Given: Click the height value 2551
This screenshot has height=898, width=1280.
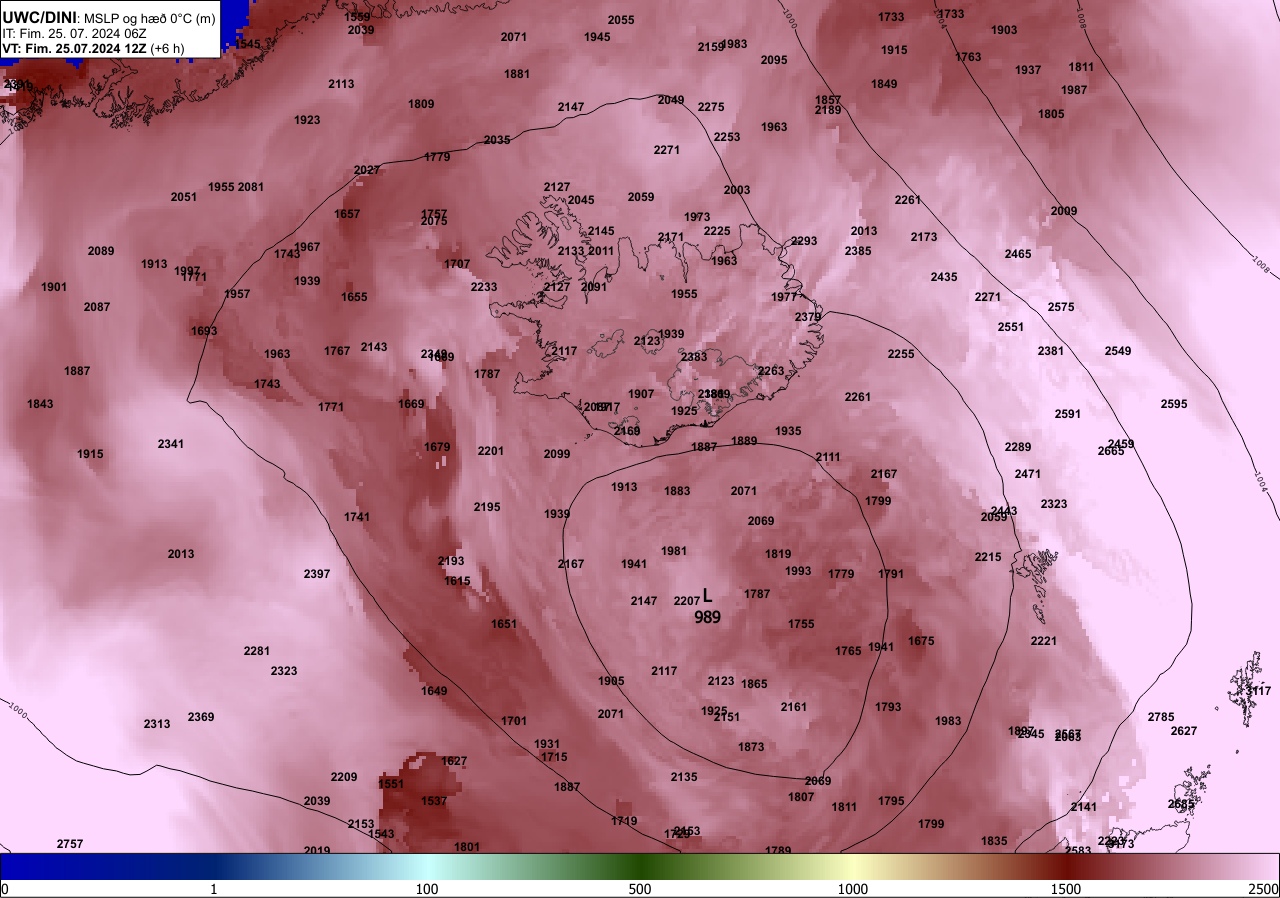Looking at the screenshot, I should pos(1011,327).
